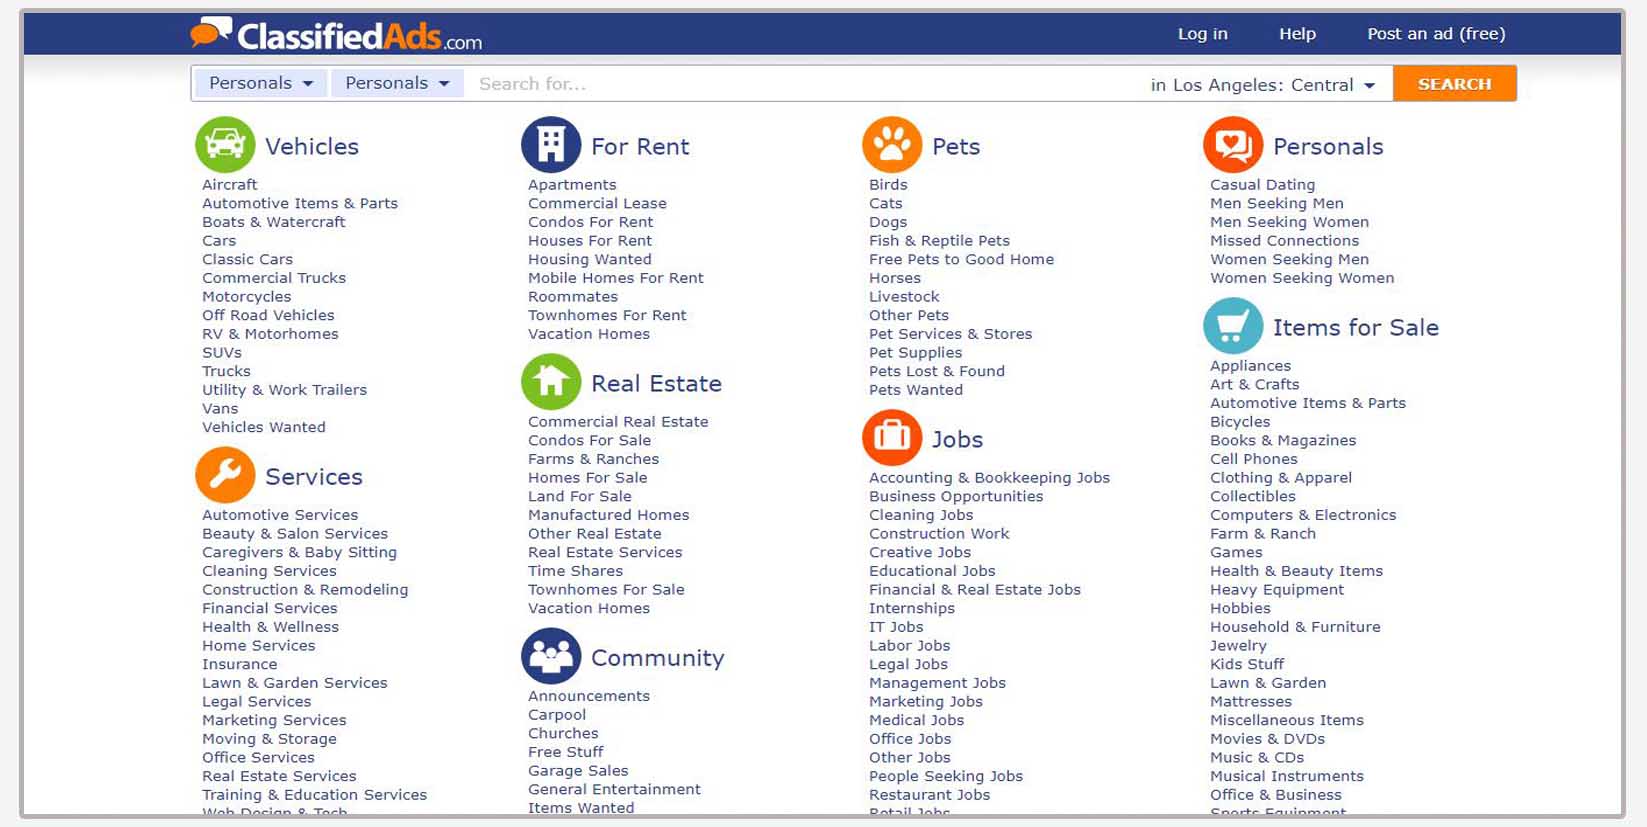
Task: Open the Vehicles green car icon
Action: [x=225, y=145]
